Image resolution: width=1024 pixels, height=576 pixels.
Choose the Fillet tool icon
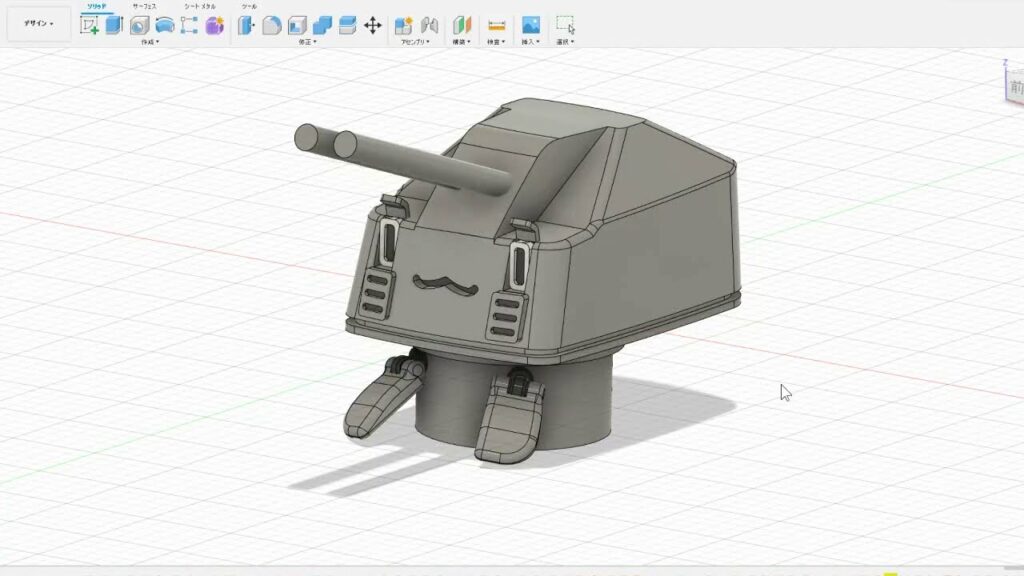pos(271,25)
